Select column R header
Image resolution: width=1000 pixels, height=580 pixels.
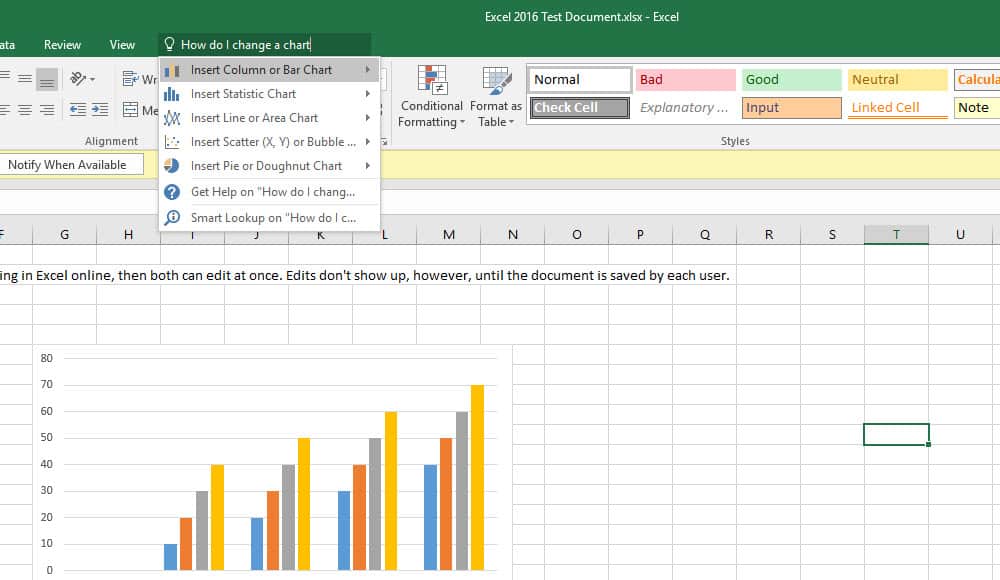point(768,234)
